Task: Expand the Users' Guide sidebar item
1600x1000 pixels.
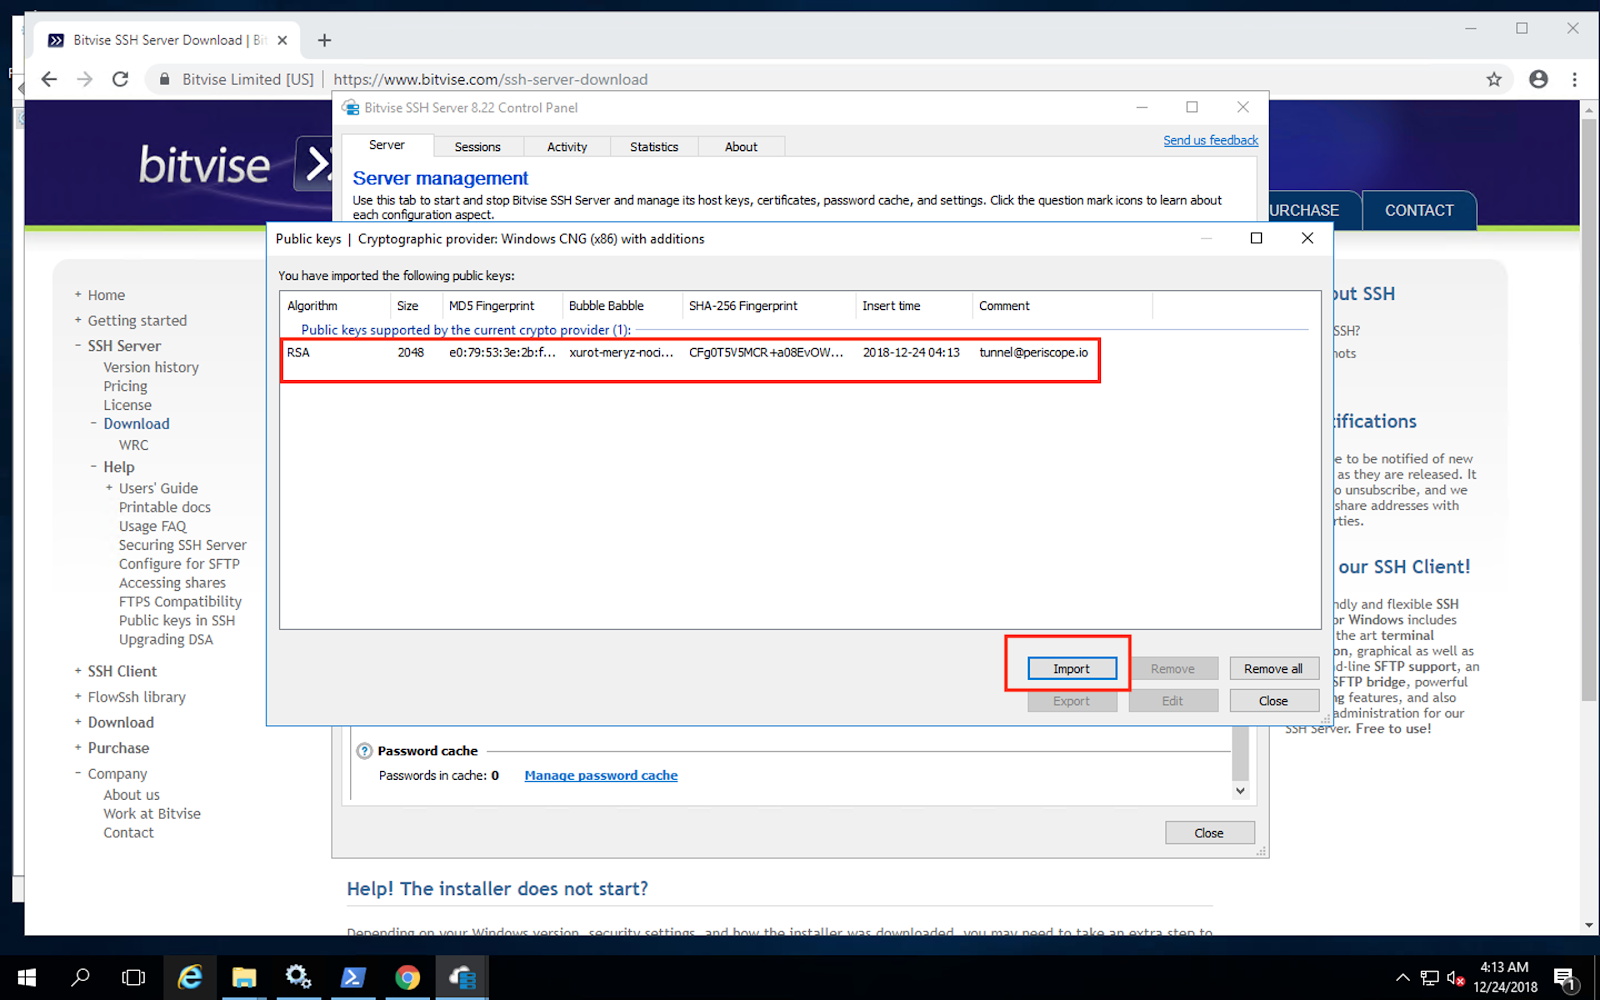Action: point(110,488)
